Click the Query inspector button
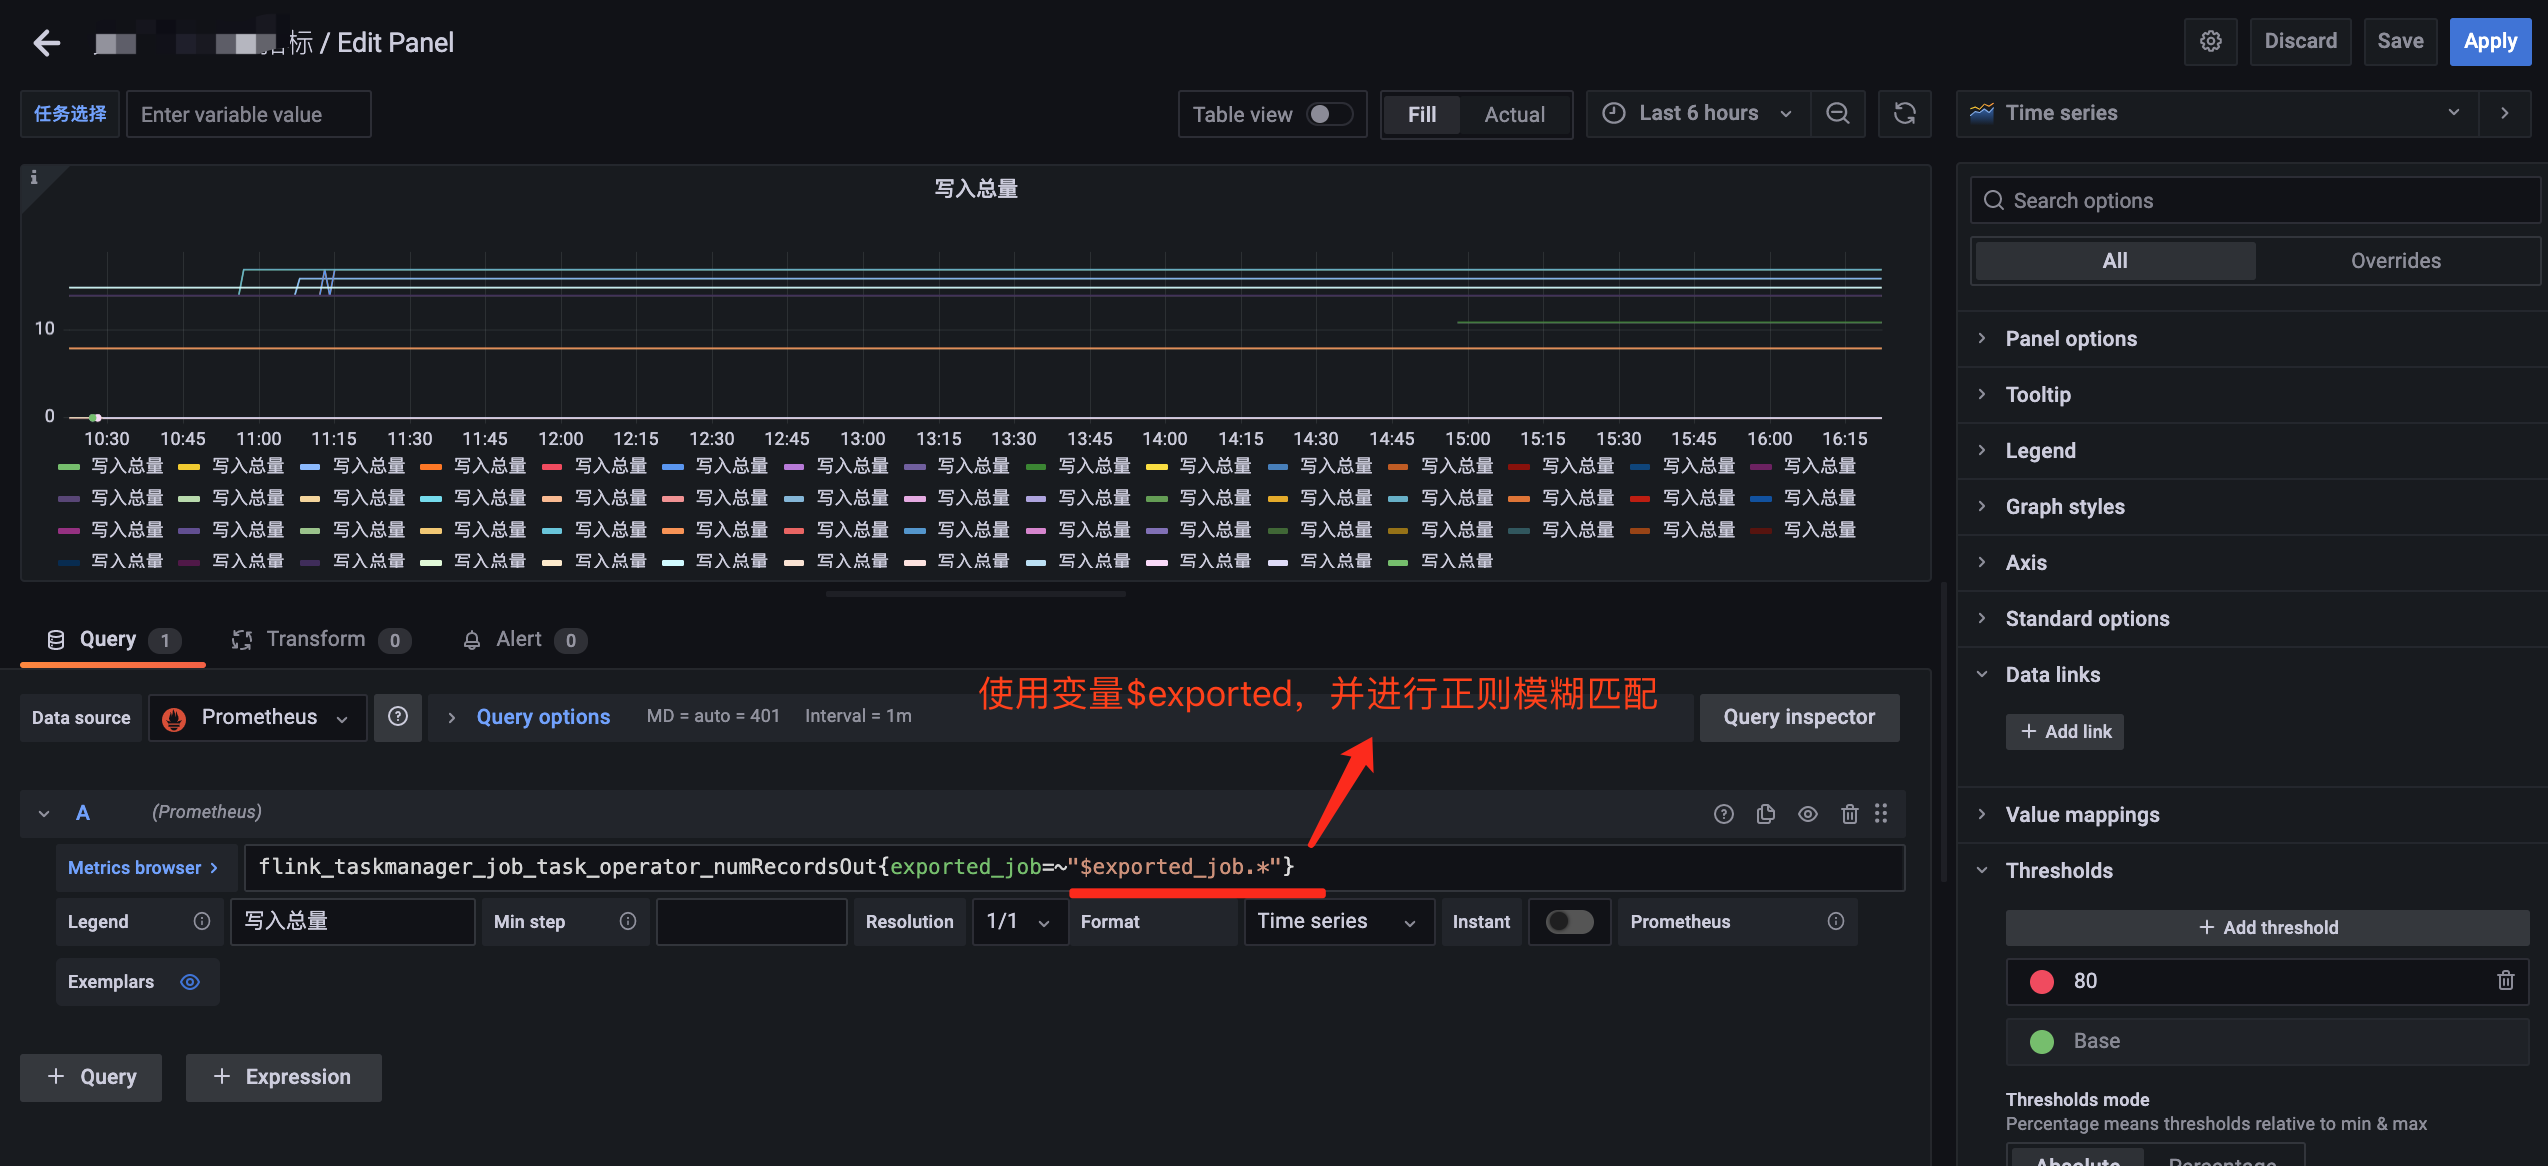2548x1166 pixels. coord(1798,717)
